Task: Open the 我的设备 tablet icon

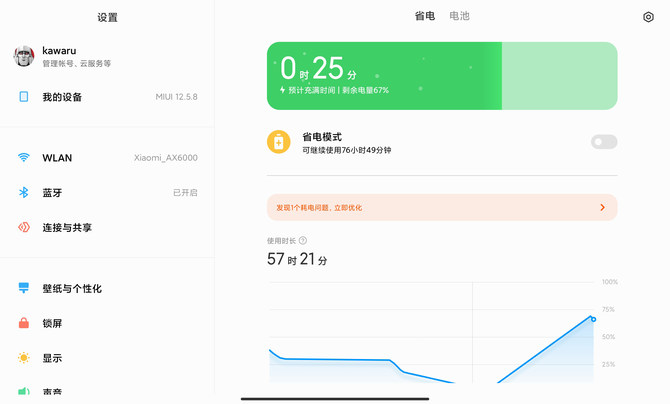Action: (24, 97)
